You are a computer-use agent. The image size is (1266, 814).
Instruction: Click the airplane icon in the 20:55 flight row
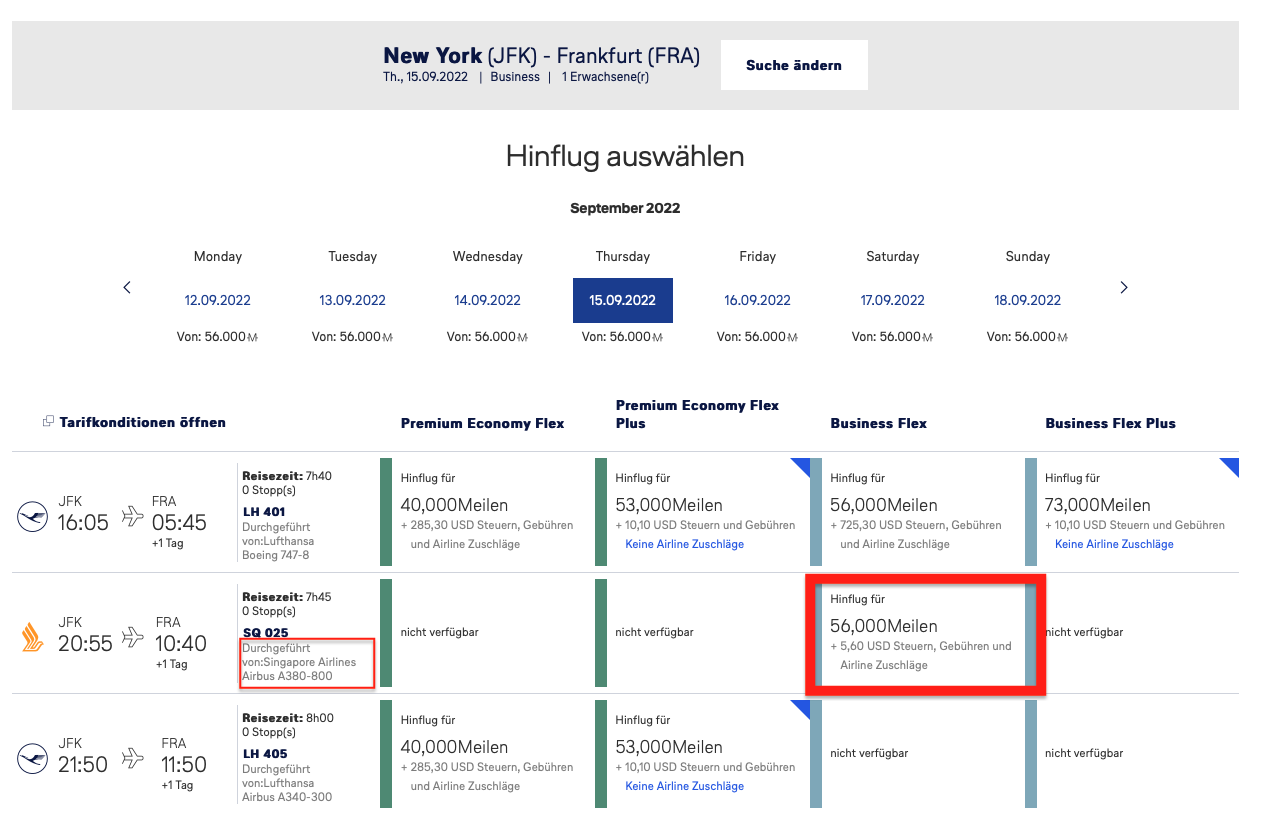(132, 637)
